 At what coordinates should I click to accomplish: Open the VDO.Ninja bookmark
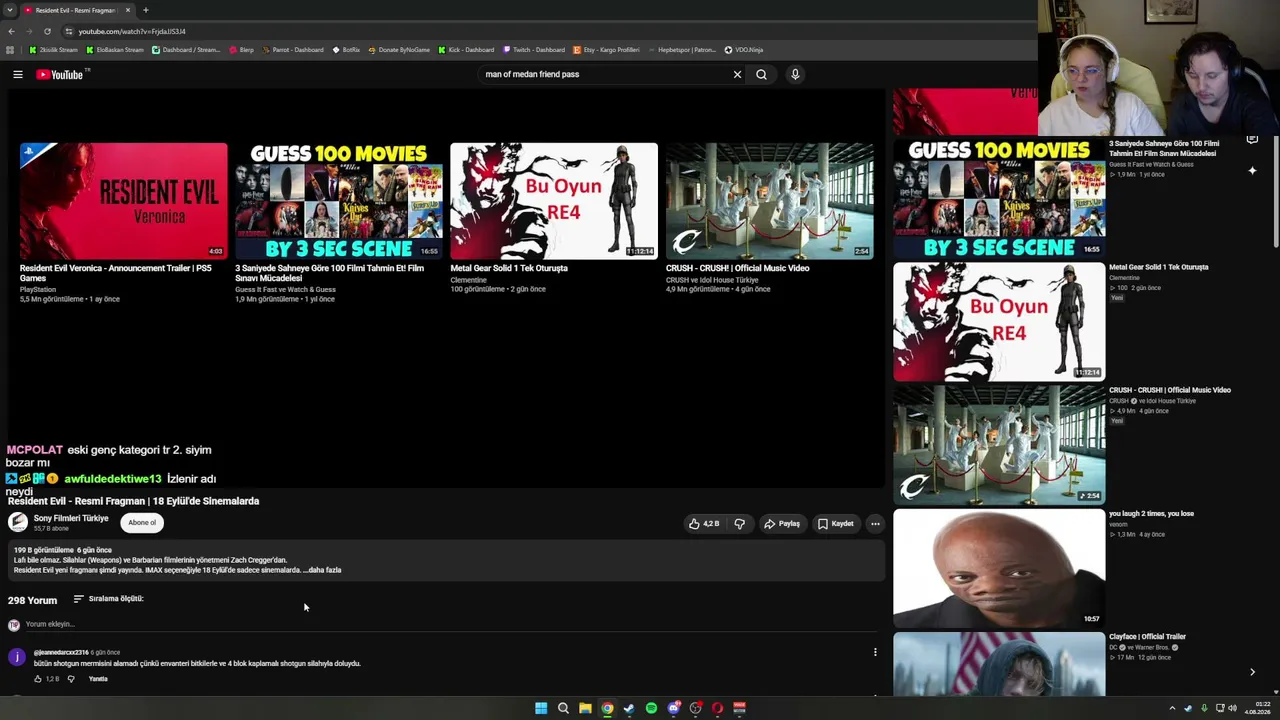744,50
